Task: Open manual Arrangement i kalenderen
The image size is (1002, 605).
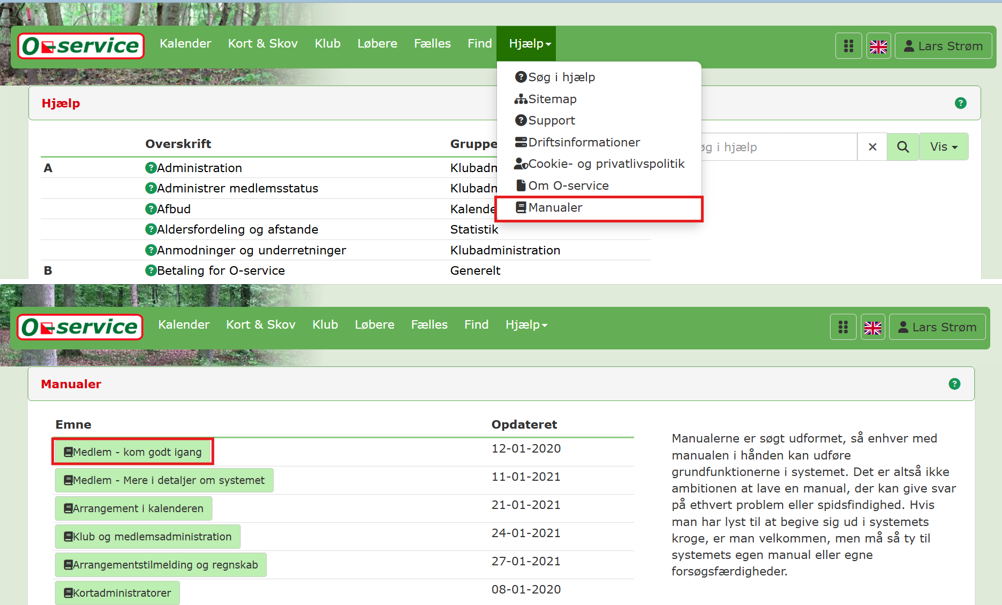Action: pos(134,508)
